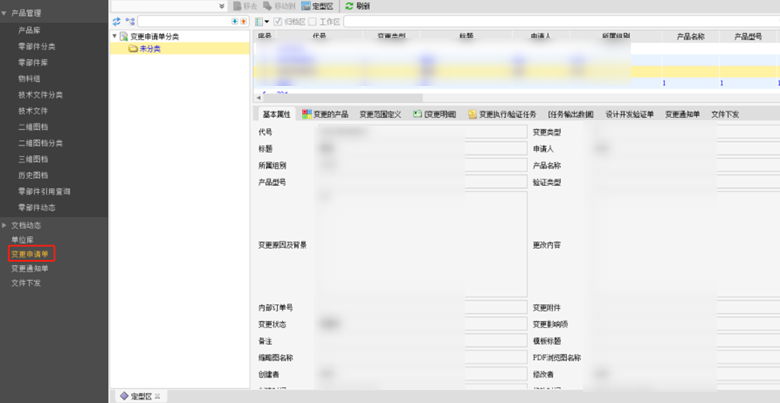Open 零部件库 in the sidebar
The width and height of the screenshot is (780, 403).
[x=33, y=63]
